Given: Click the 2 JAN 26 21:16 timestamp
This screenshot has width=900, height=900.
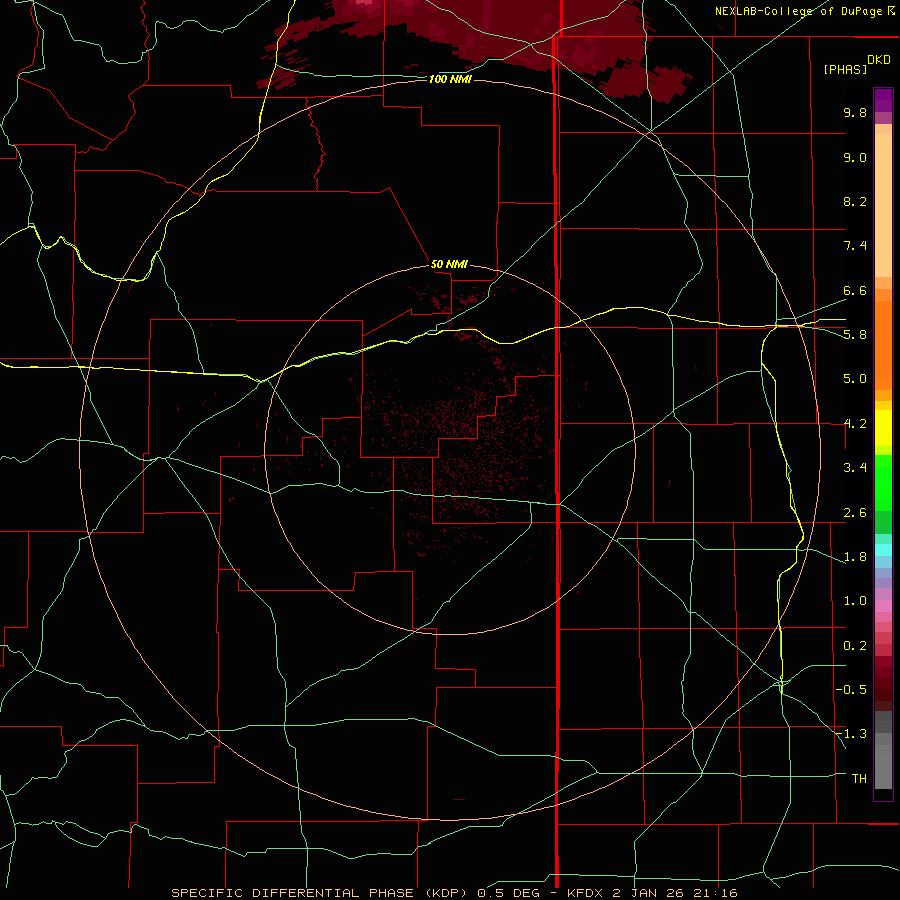Looking at the screenshot, I should (674, 893).
